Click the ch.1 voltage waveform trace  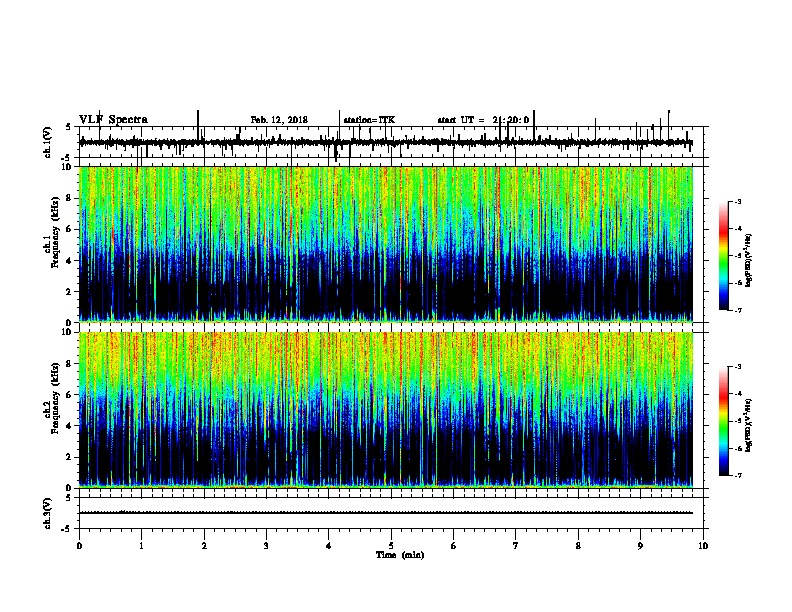pyautogui.click(x=386, y=143)
